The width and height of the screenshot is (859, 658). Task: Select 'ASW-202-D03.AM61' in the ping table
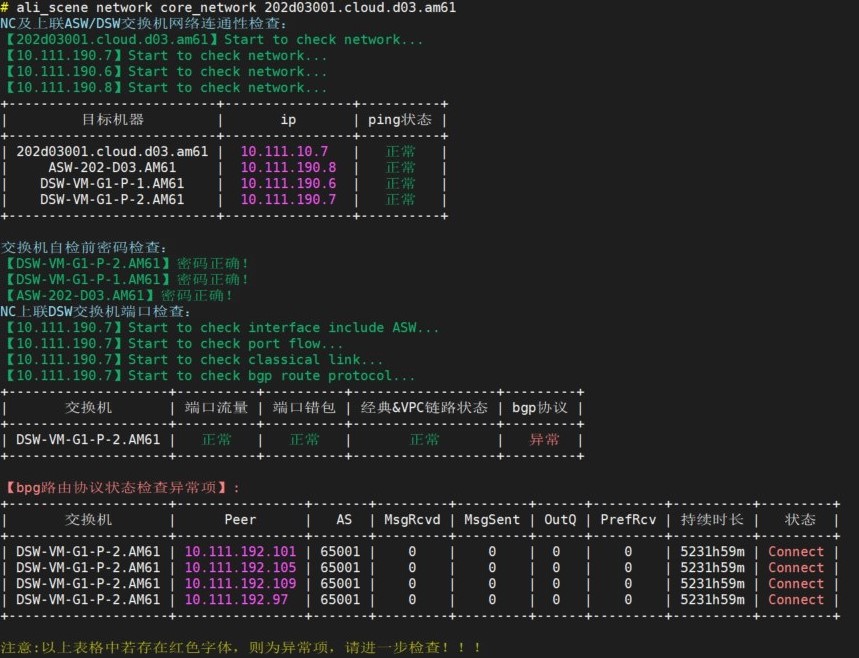coord(112,168)
